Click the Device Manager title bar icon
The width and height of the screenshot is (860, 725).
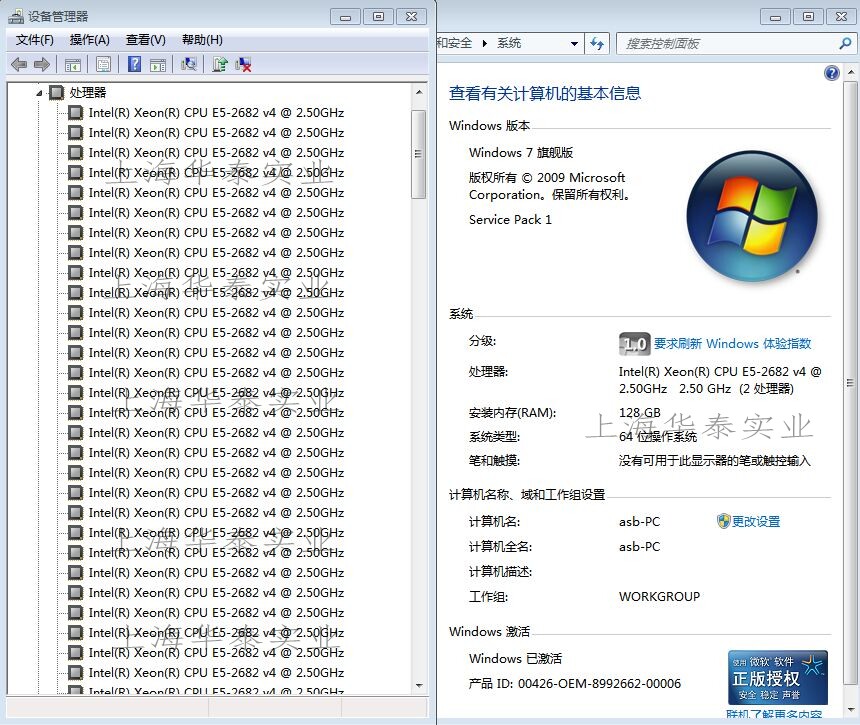click(x=16, y=16)
